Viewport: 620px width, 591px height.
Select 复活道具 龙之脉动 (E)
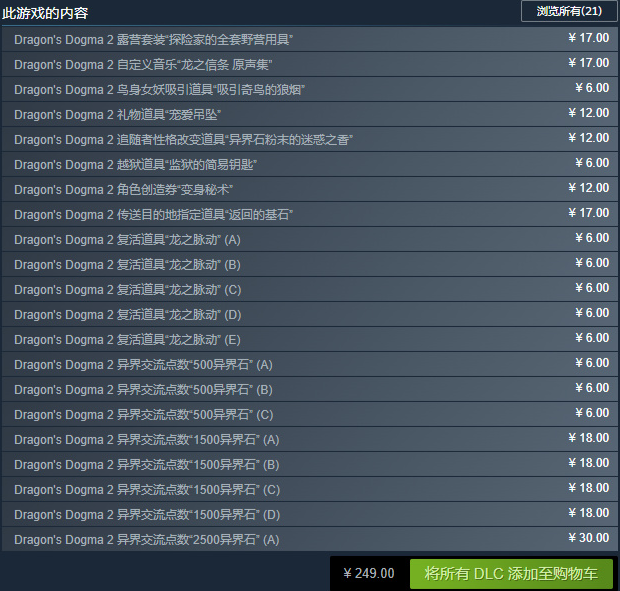(310, 339)
